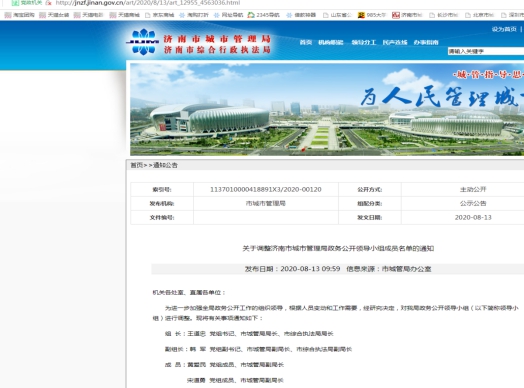This screenshot has width=524, height=388.
Task: Open the 借款神器 bookmark
Action: tap(301, 15)
